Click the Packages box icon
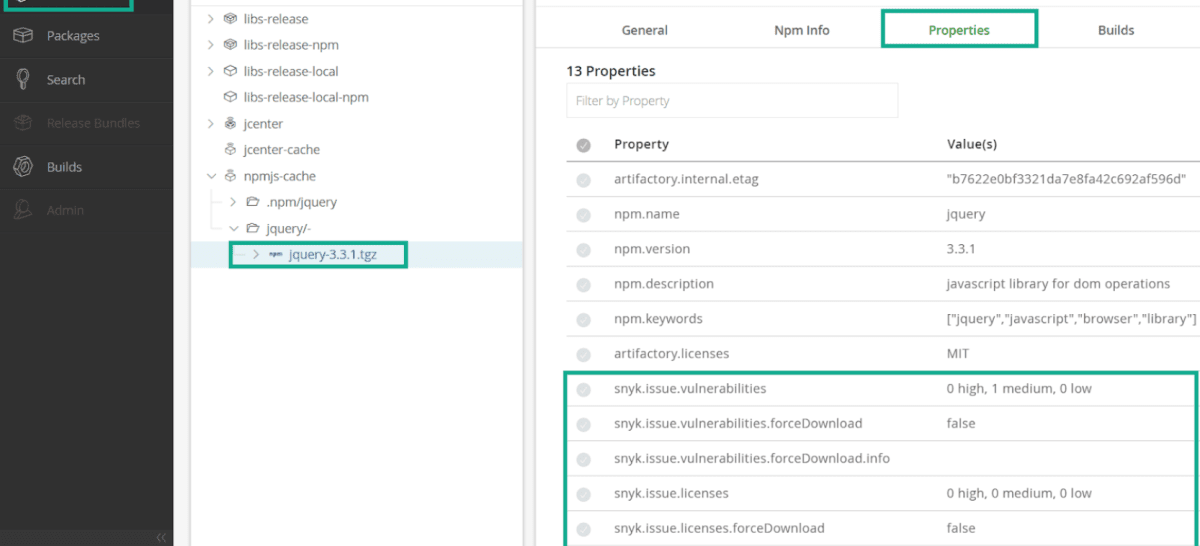The width and height of the screenshot is (1200, 546). [x=23, y=36]
